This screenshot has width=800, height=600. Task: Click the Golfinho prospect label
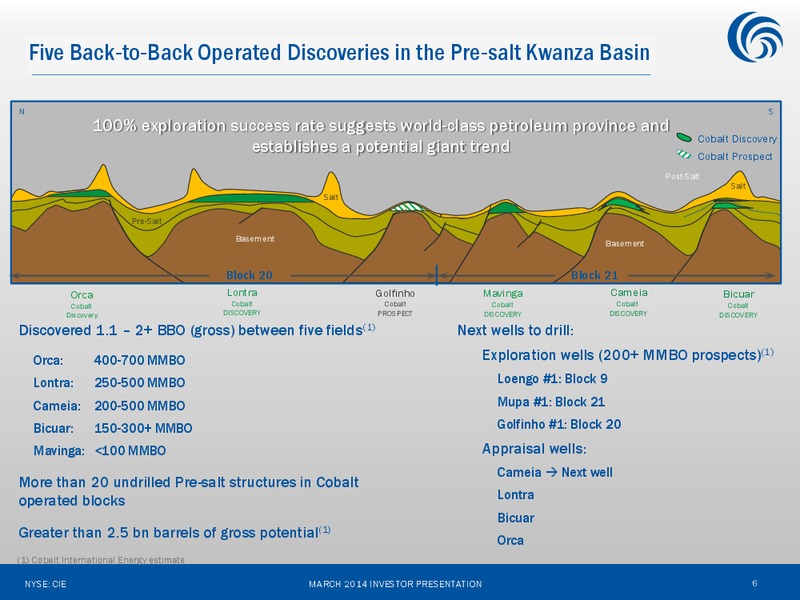[x=395, y=303]
